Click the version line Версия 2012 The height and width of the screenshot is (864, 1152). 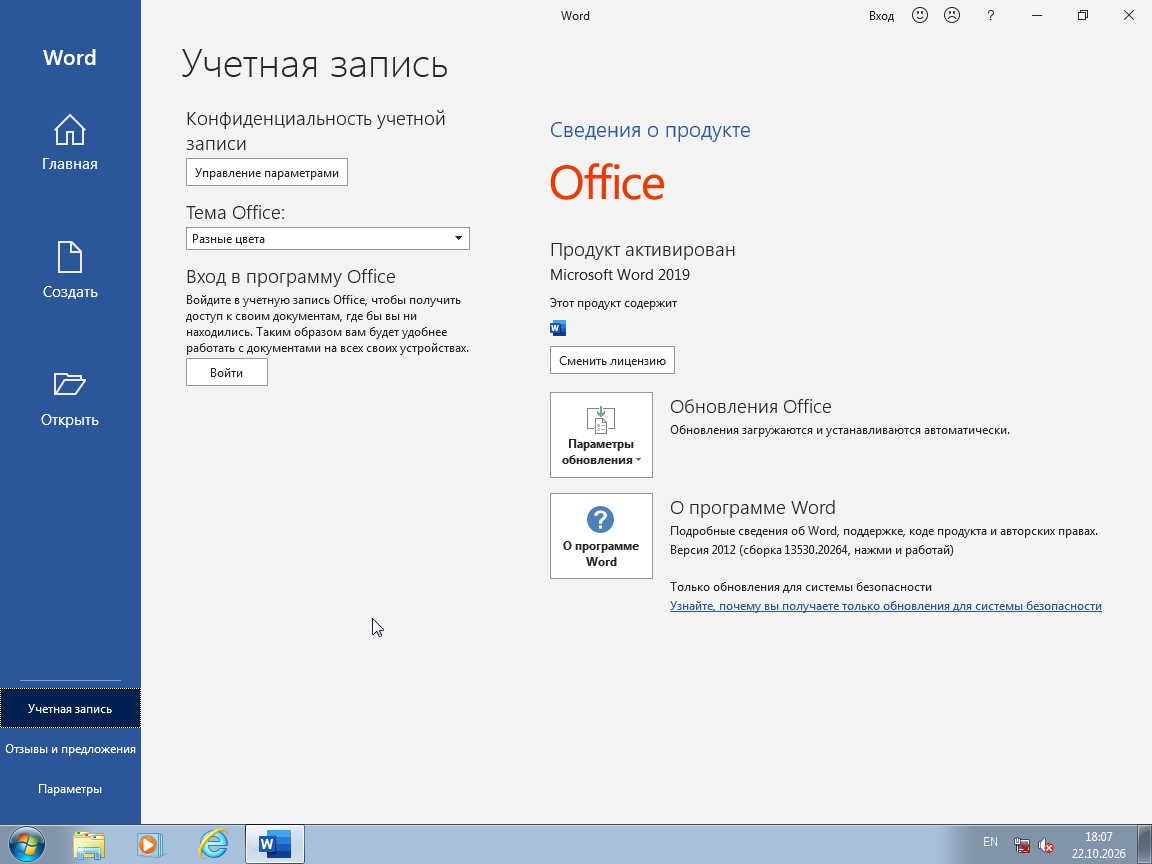[812, 550]
